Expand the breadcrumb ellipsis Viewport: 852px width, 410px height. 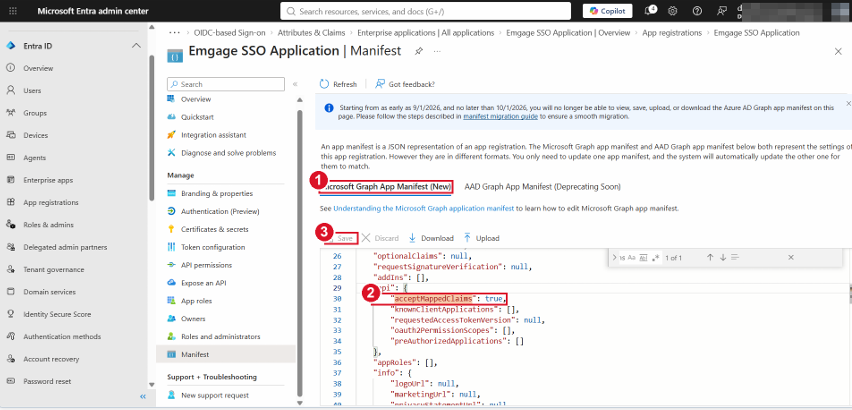tap(174, 33)
